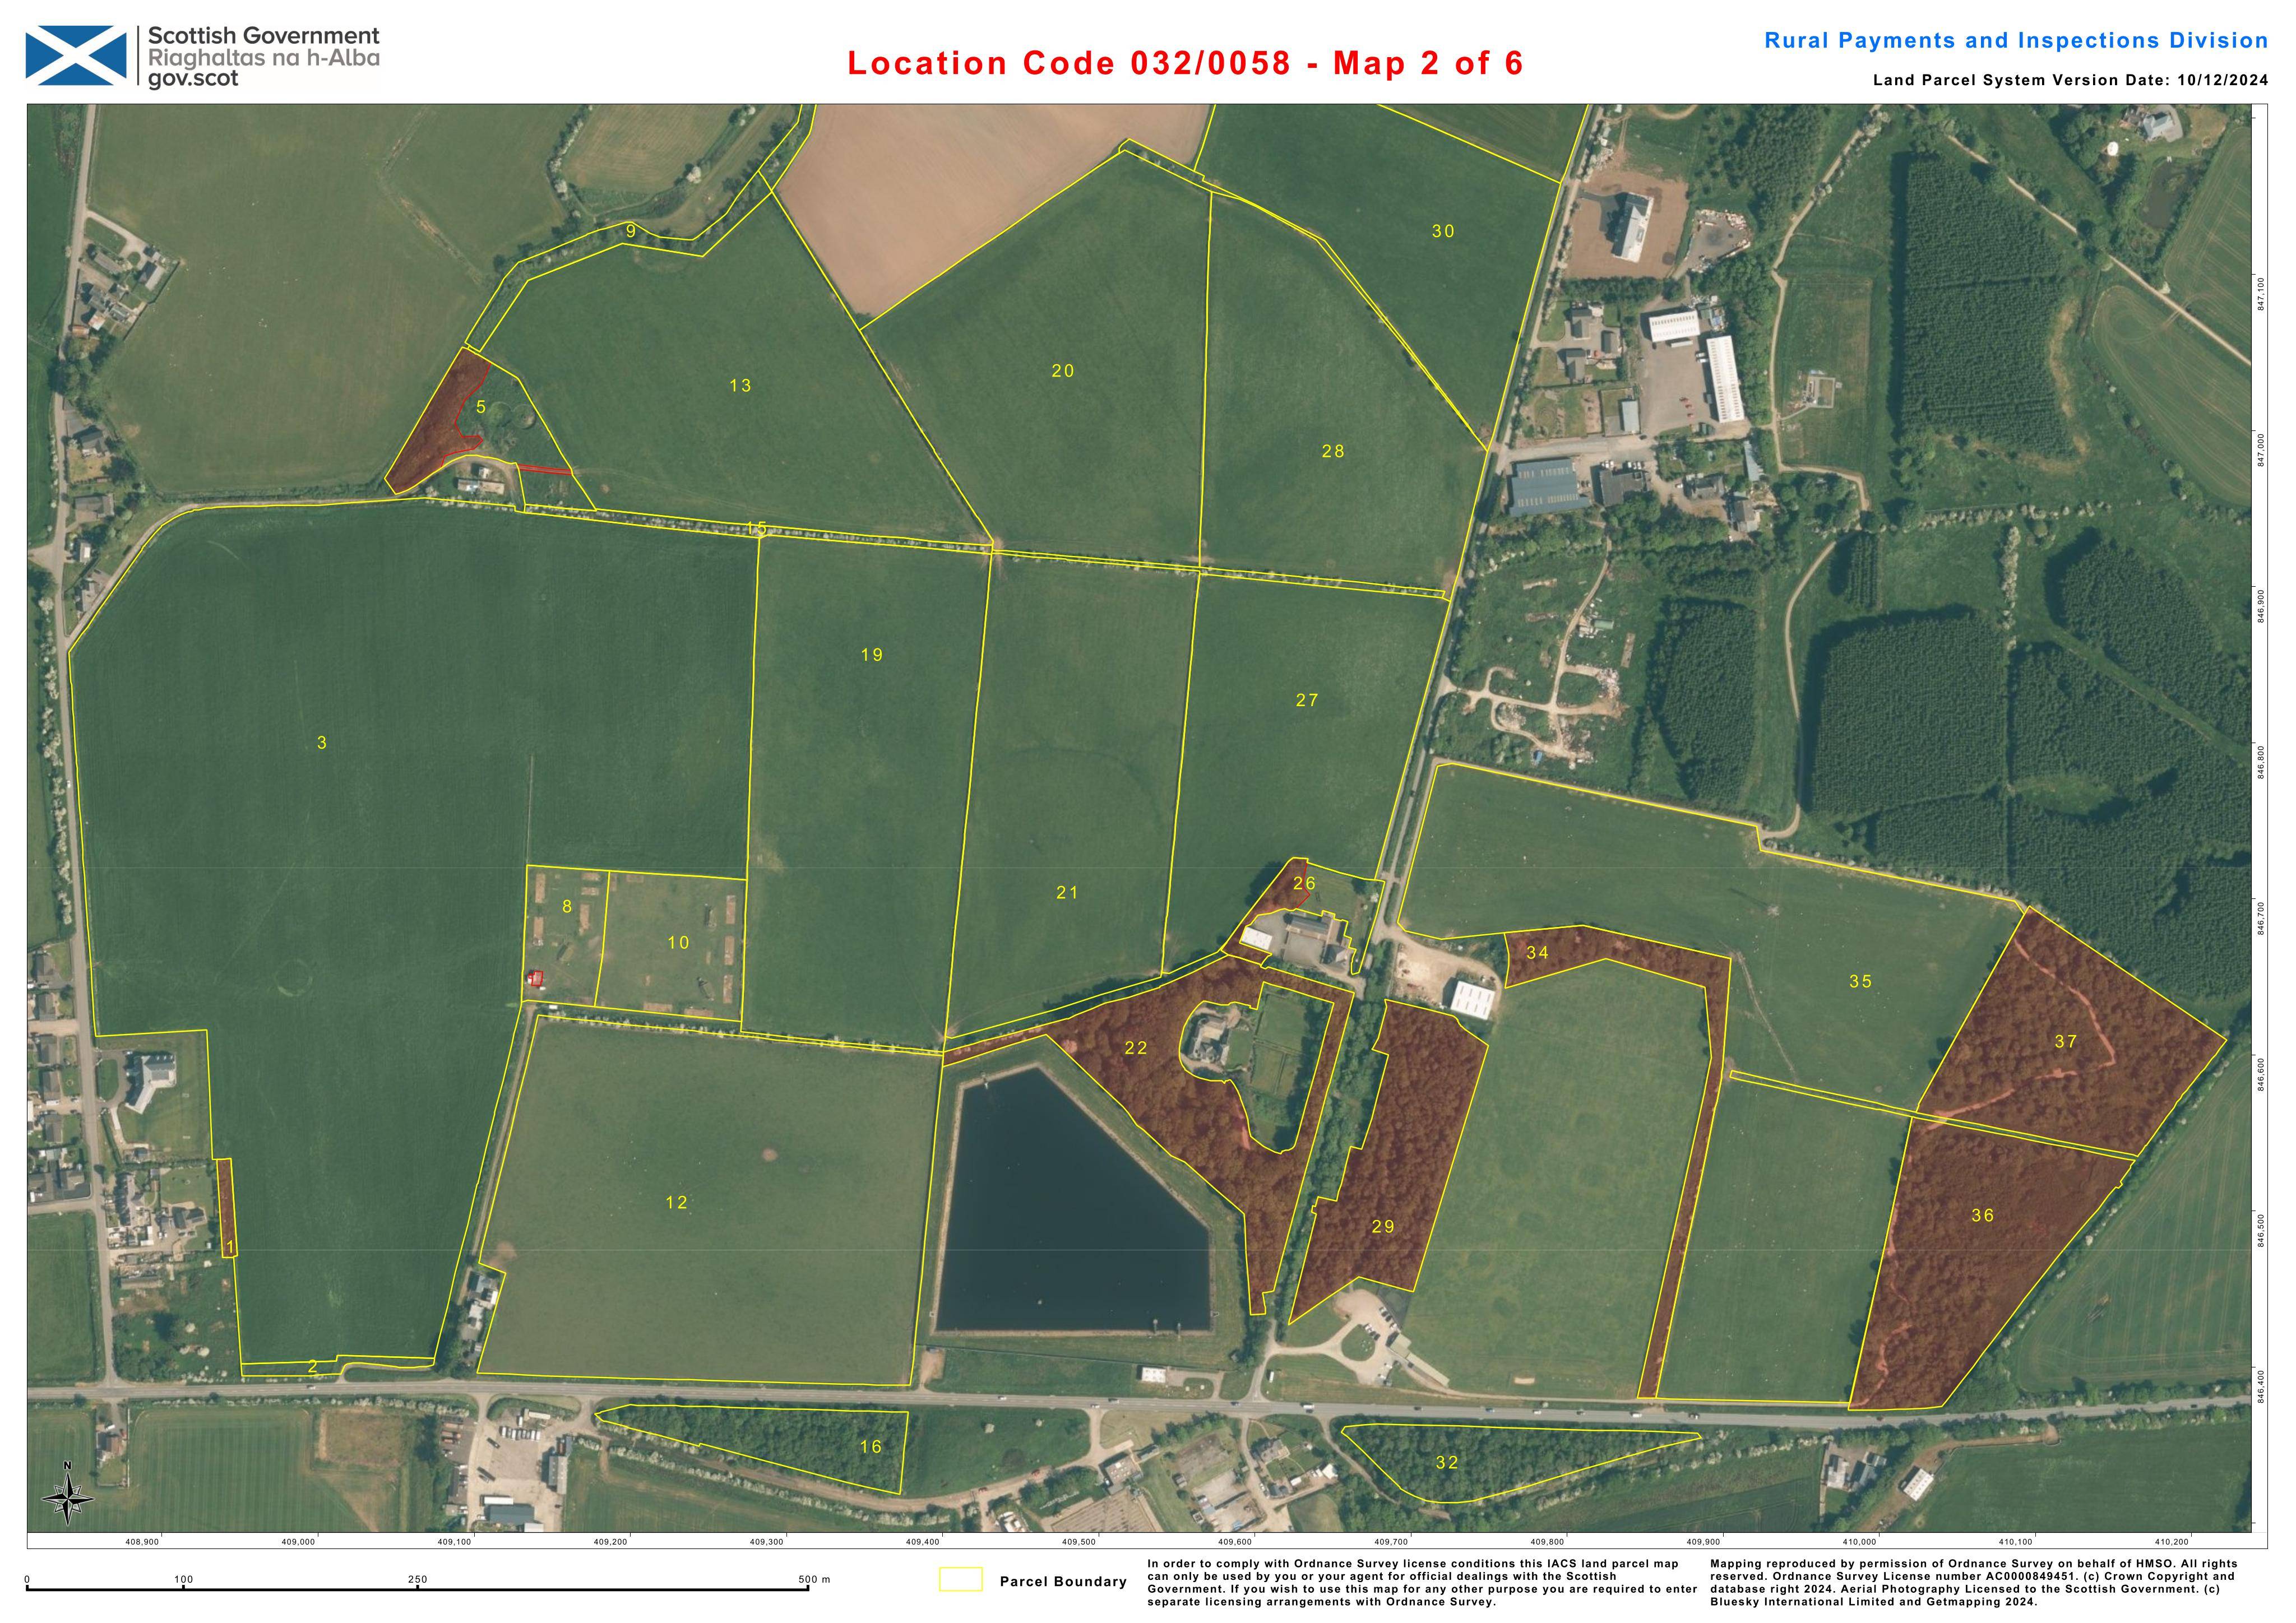This screenshot has width=2296, height=1623.
Task: Click parcel label 2 at the bottom strip
Action: pyautogui.click(x=312, y=1367)
